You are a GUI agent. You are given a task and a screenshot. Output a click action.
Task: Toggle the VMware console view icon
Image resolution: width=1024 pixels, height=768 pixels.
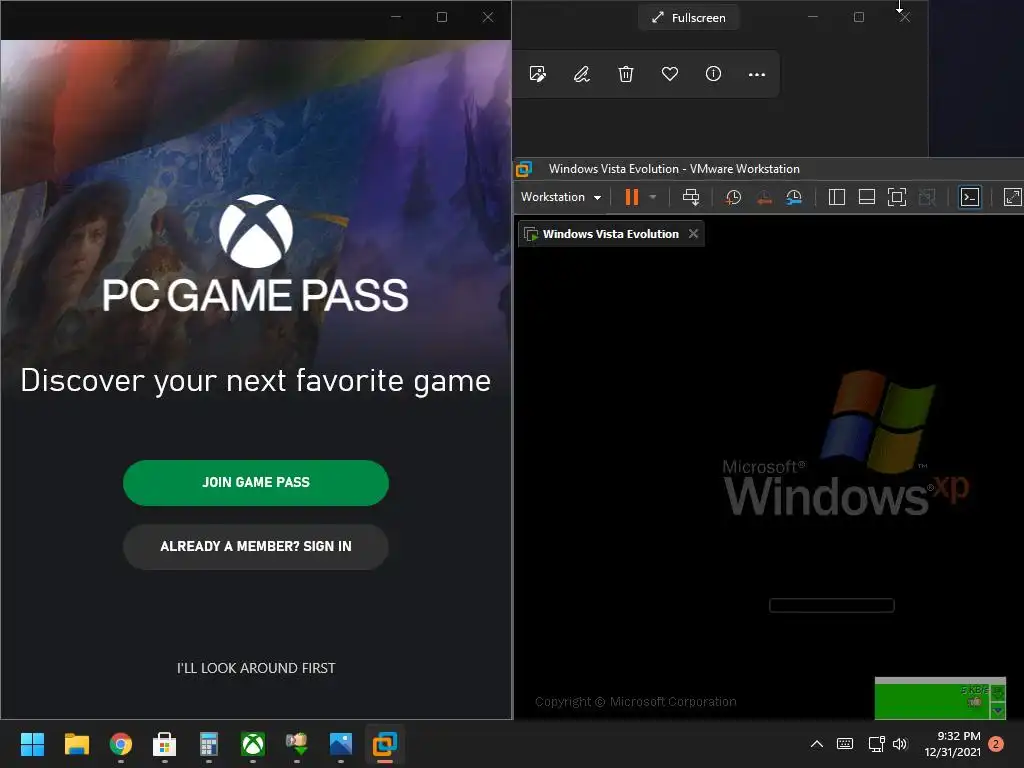pos(970,197)
